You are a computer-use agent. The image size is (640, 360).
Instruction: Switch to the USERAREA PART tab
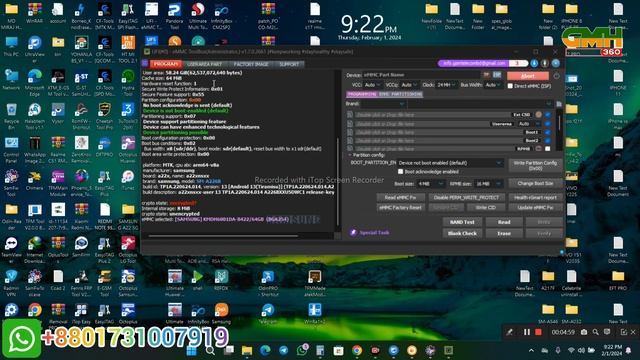[204, 64]
